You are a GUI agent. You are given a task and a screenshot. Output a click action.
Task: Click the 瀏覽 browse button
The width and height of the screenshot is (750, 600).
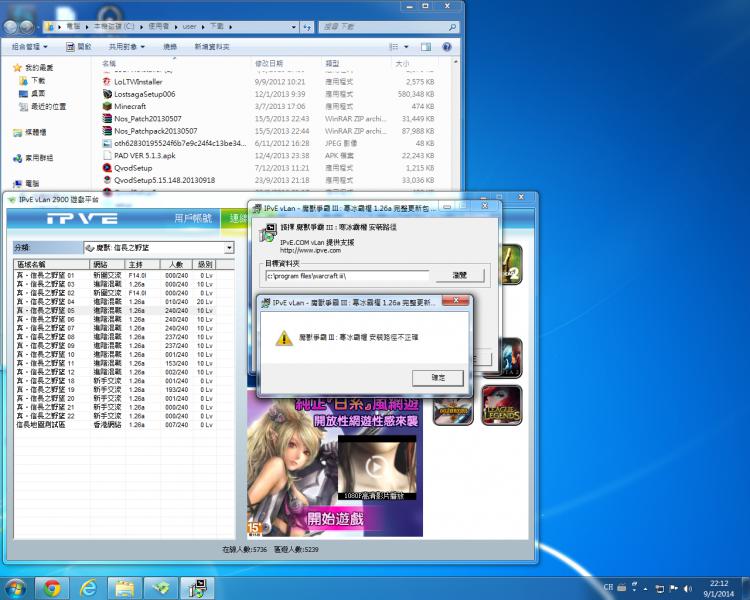click(459, 274)
